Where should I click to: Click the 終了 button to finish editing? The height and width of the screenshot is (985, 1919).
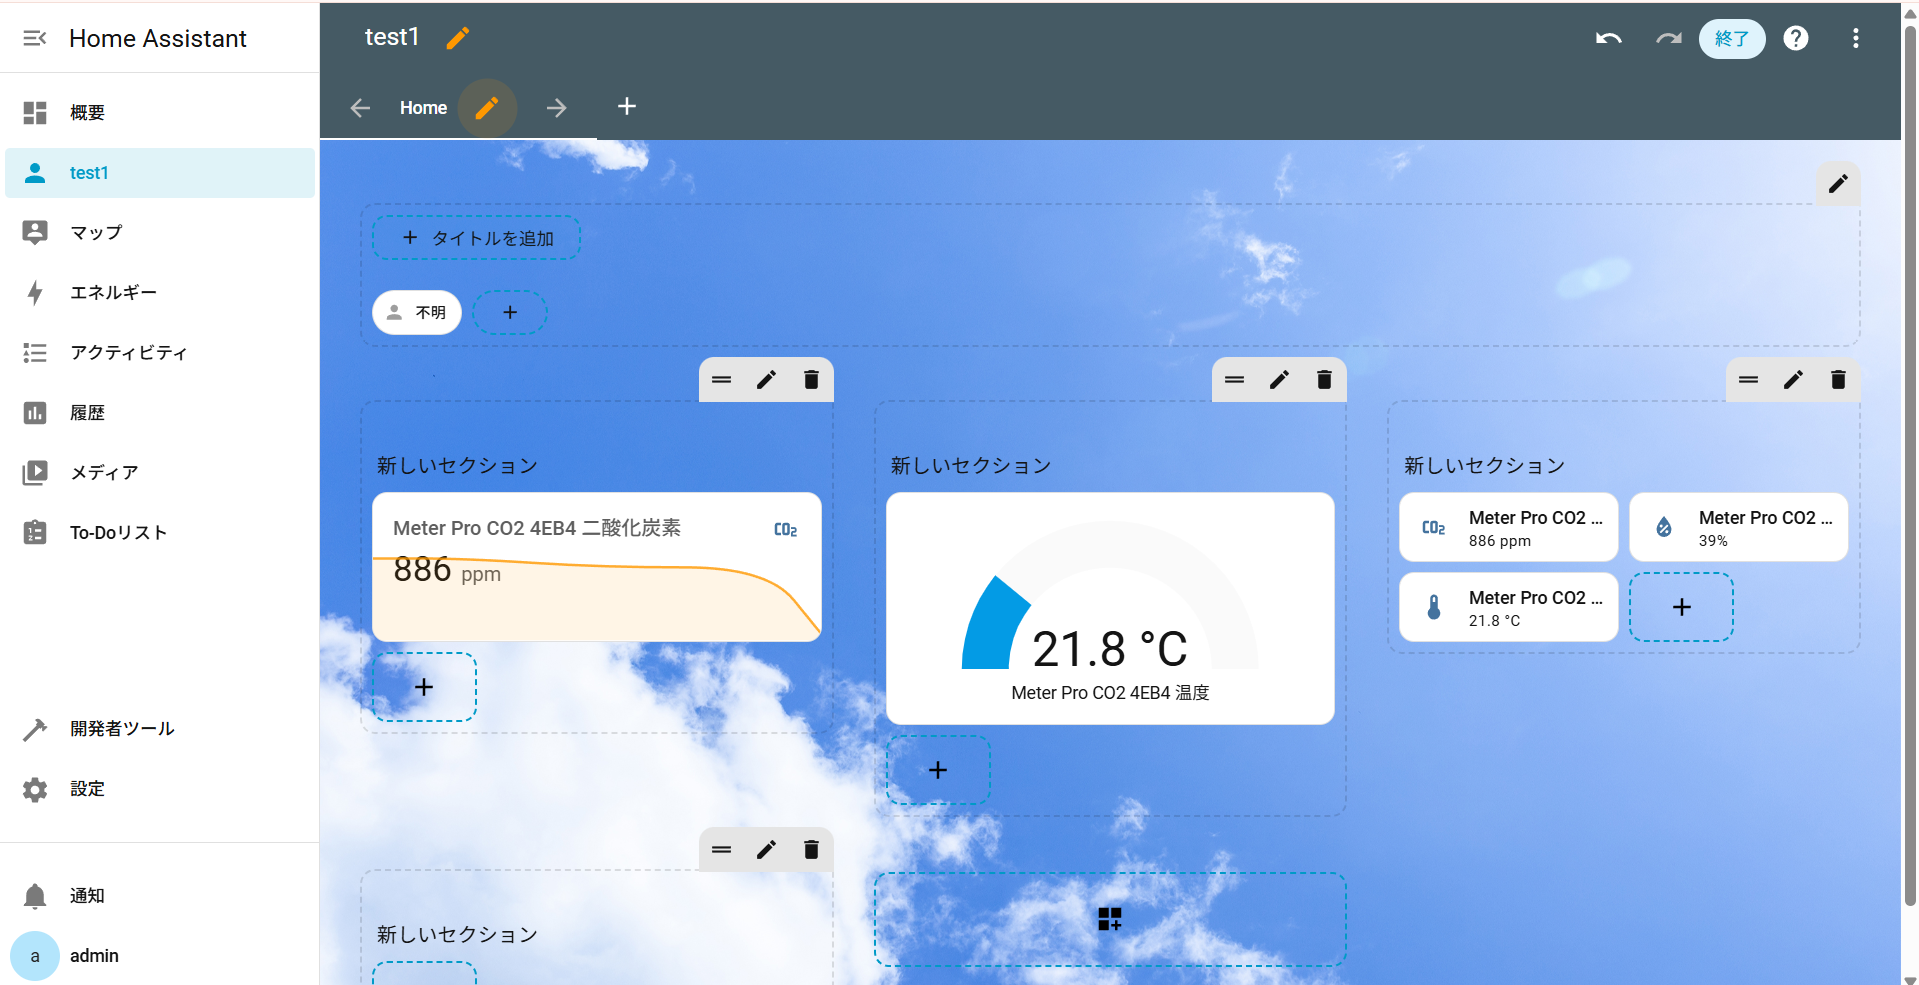tap(1731, 38)
